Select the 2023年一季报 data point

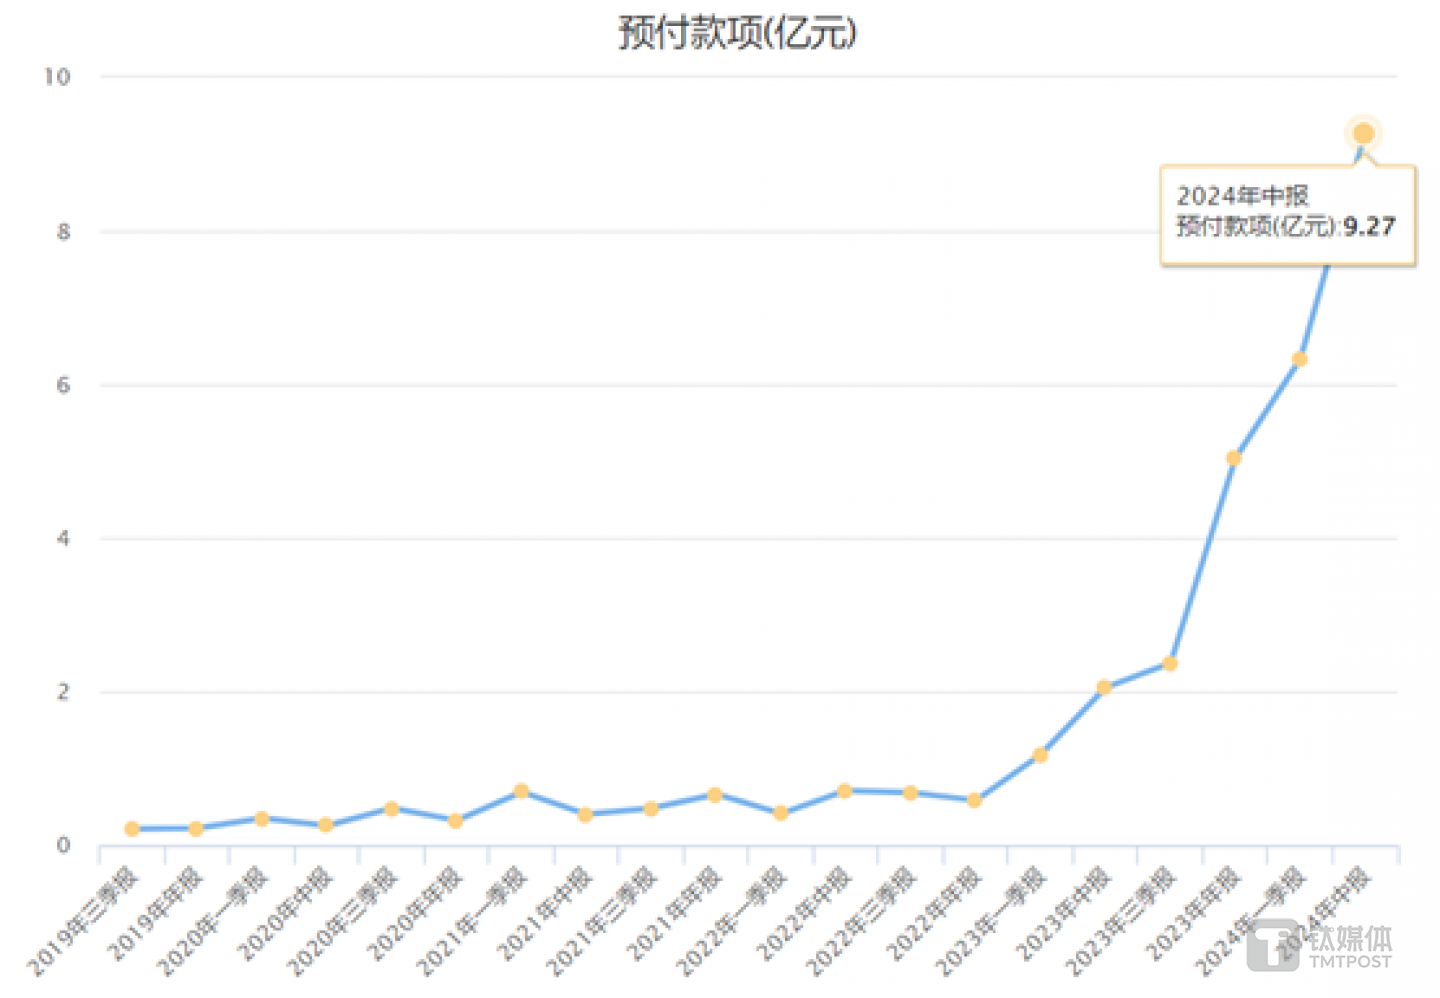click(1040, 755)
